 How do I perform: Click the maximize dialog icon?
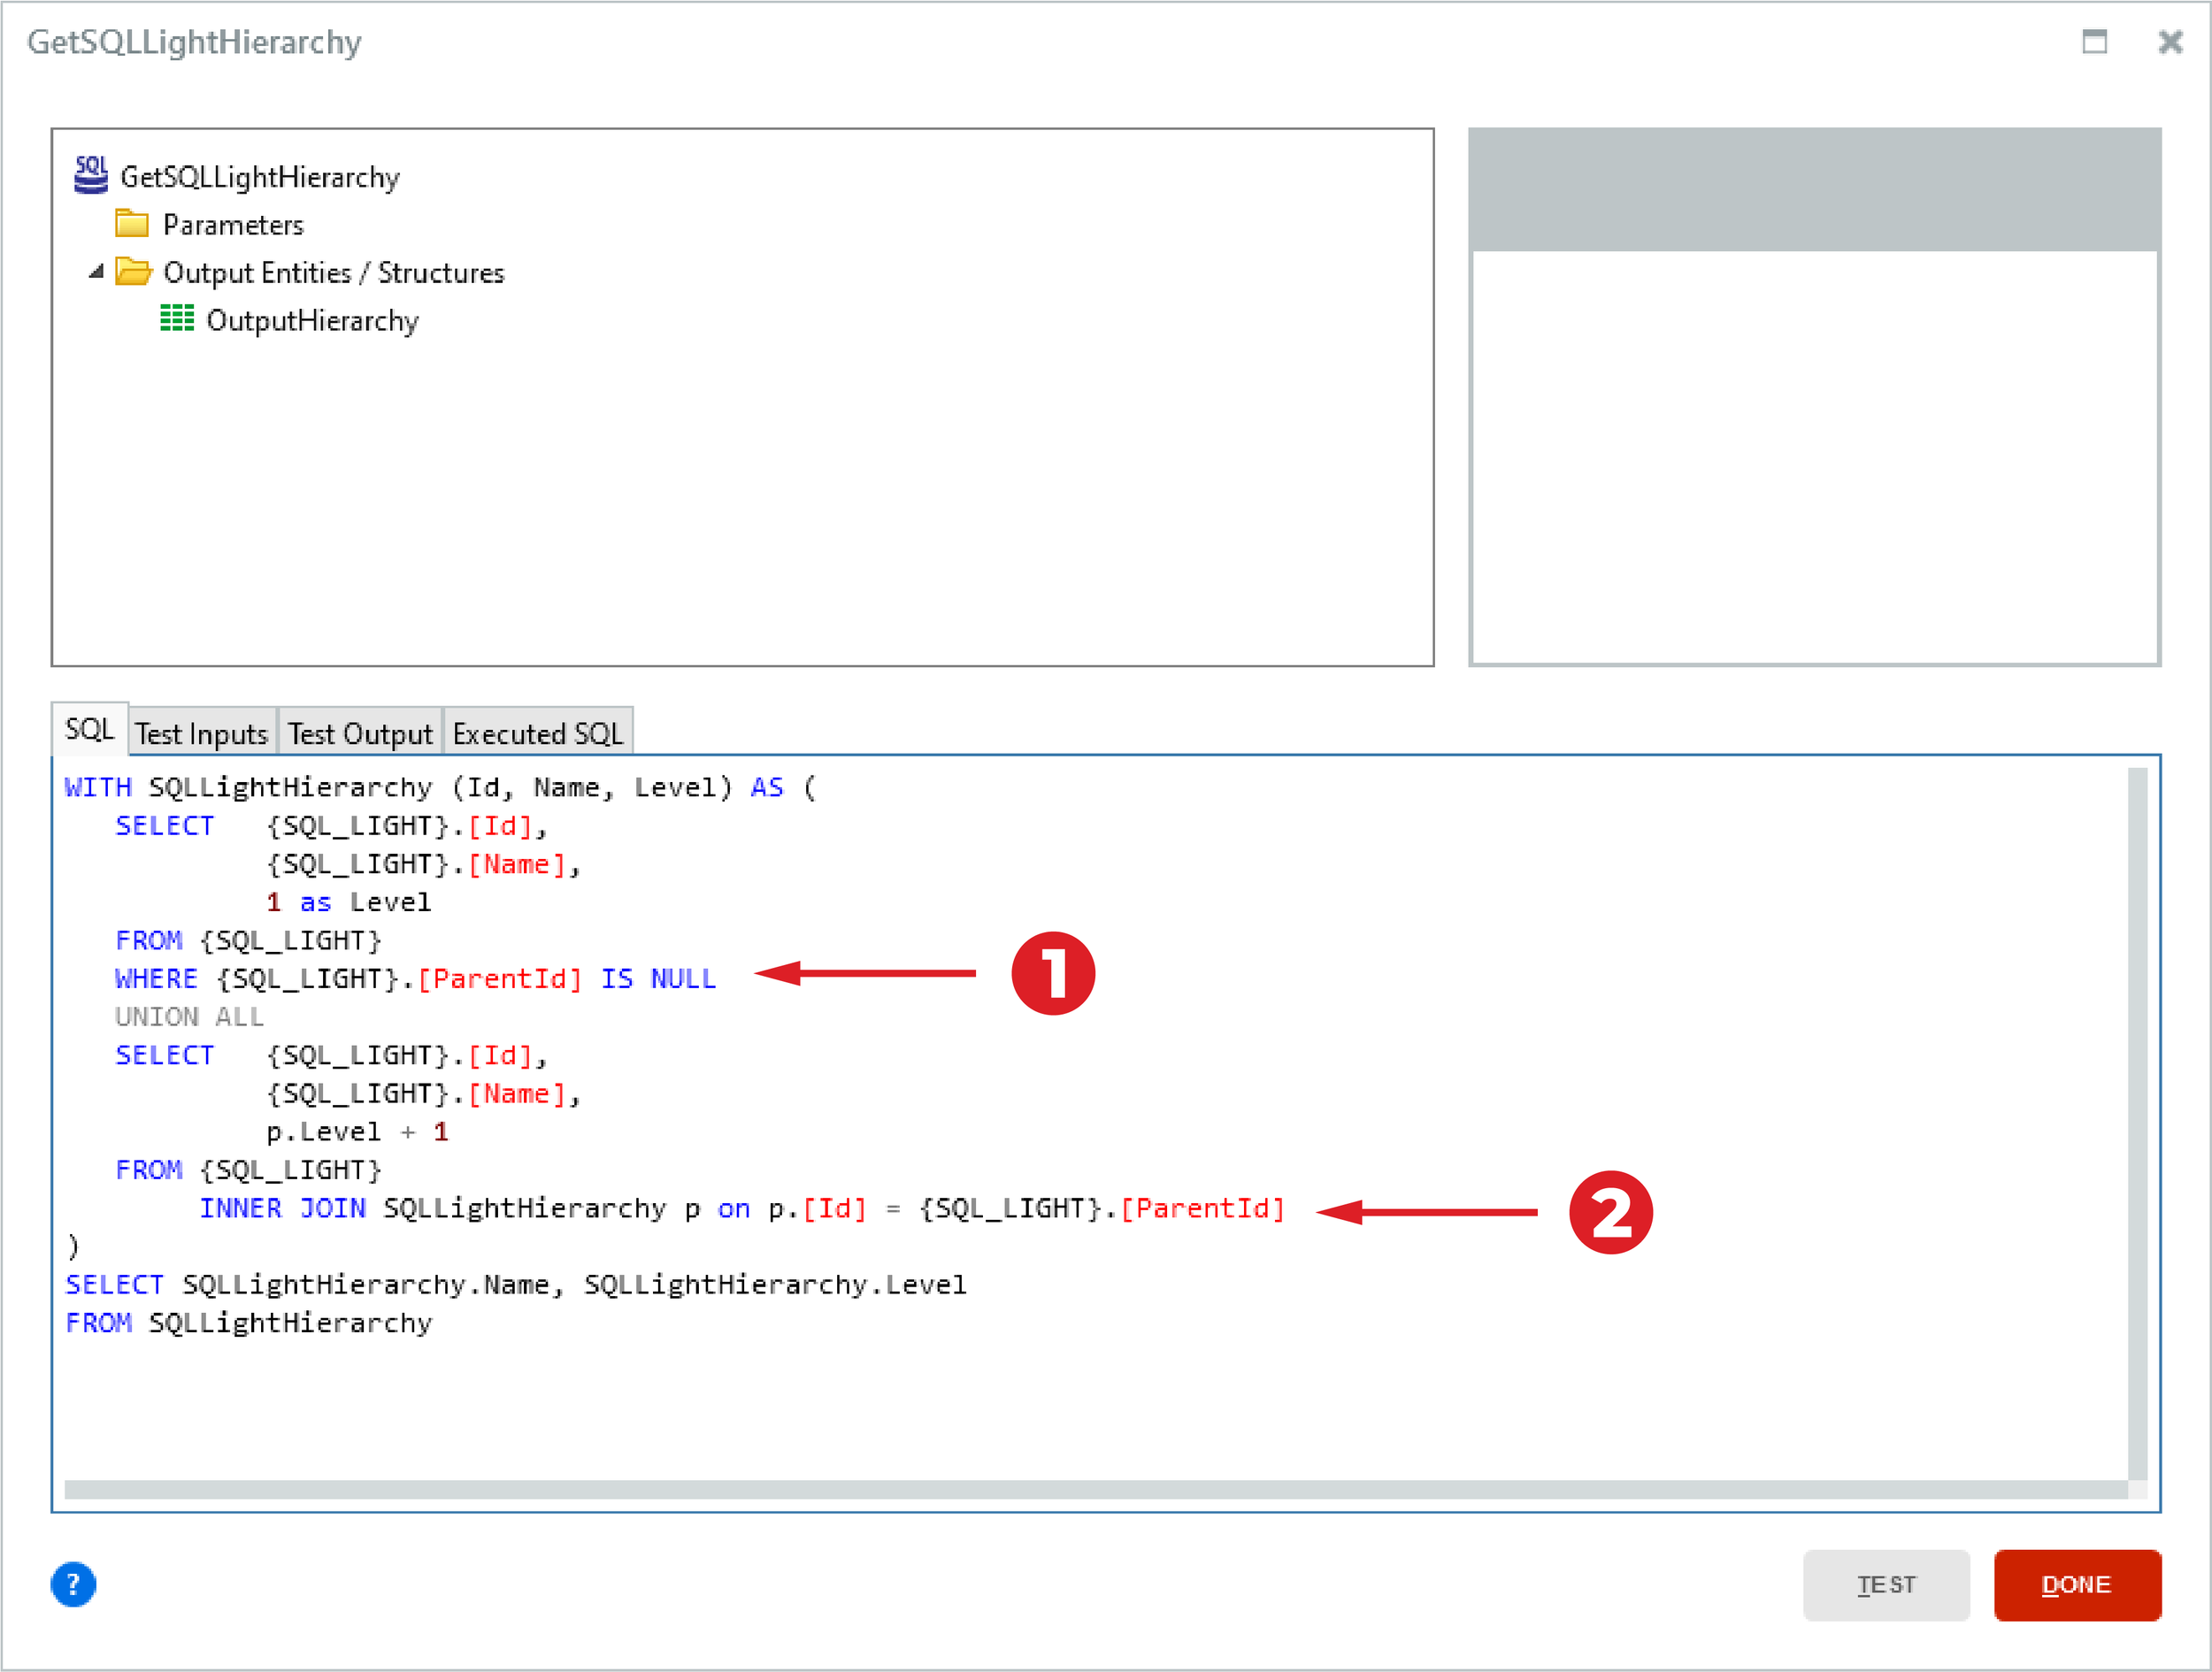(2096, 42)
